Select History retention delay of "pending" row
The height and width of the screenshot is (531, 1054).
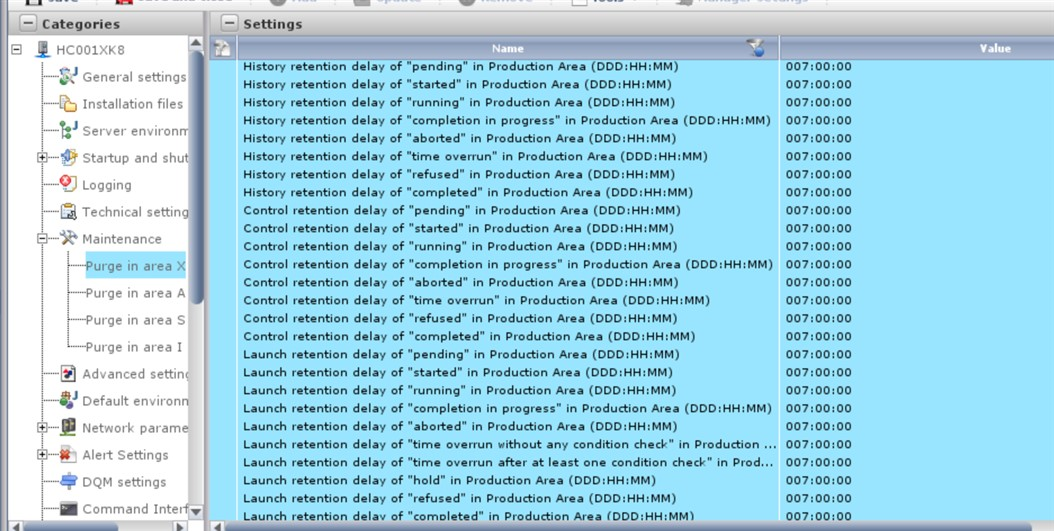[631, 67]
